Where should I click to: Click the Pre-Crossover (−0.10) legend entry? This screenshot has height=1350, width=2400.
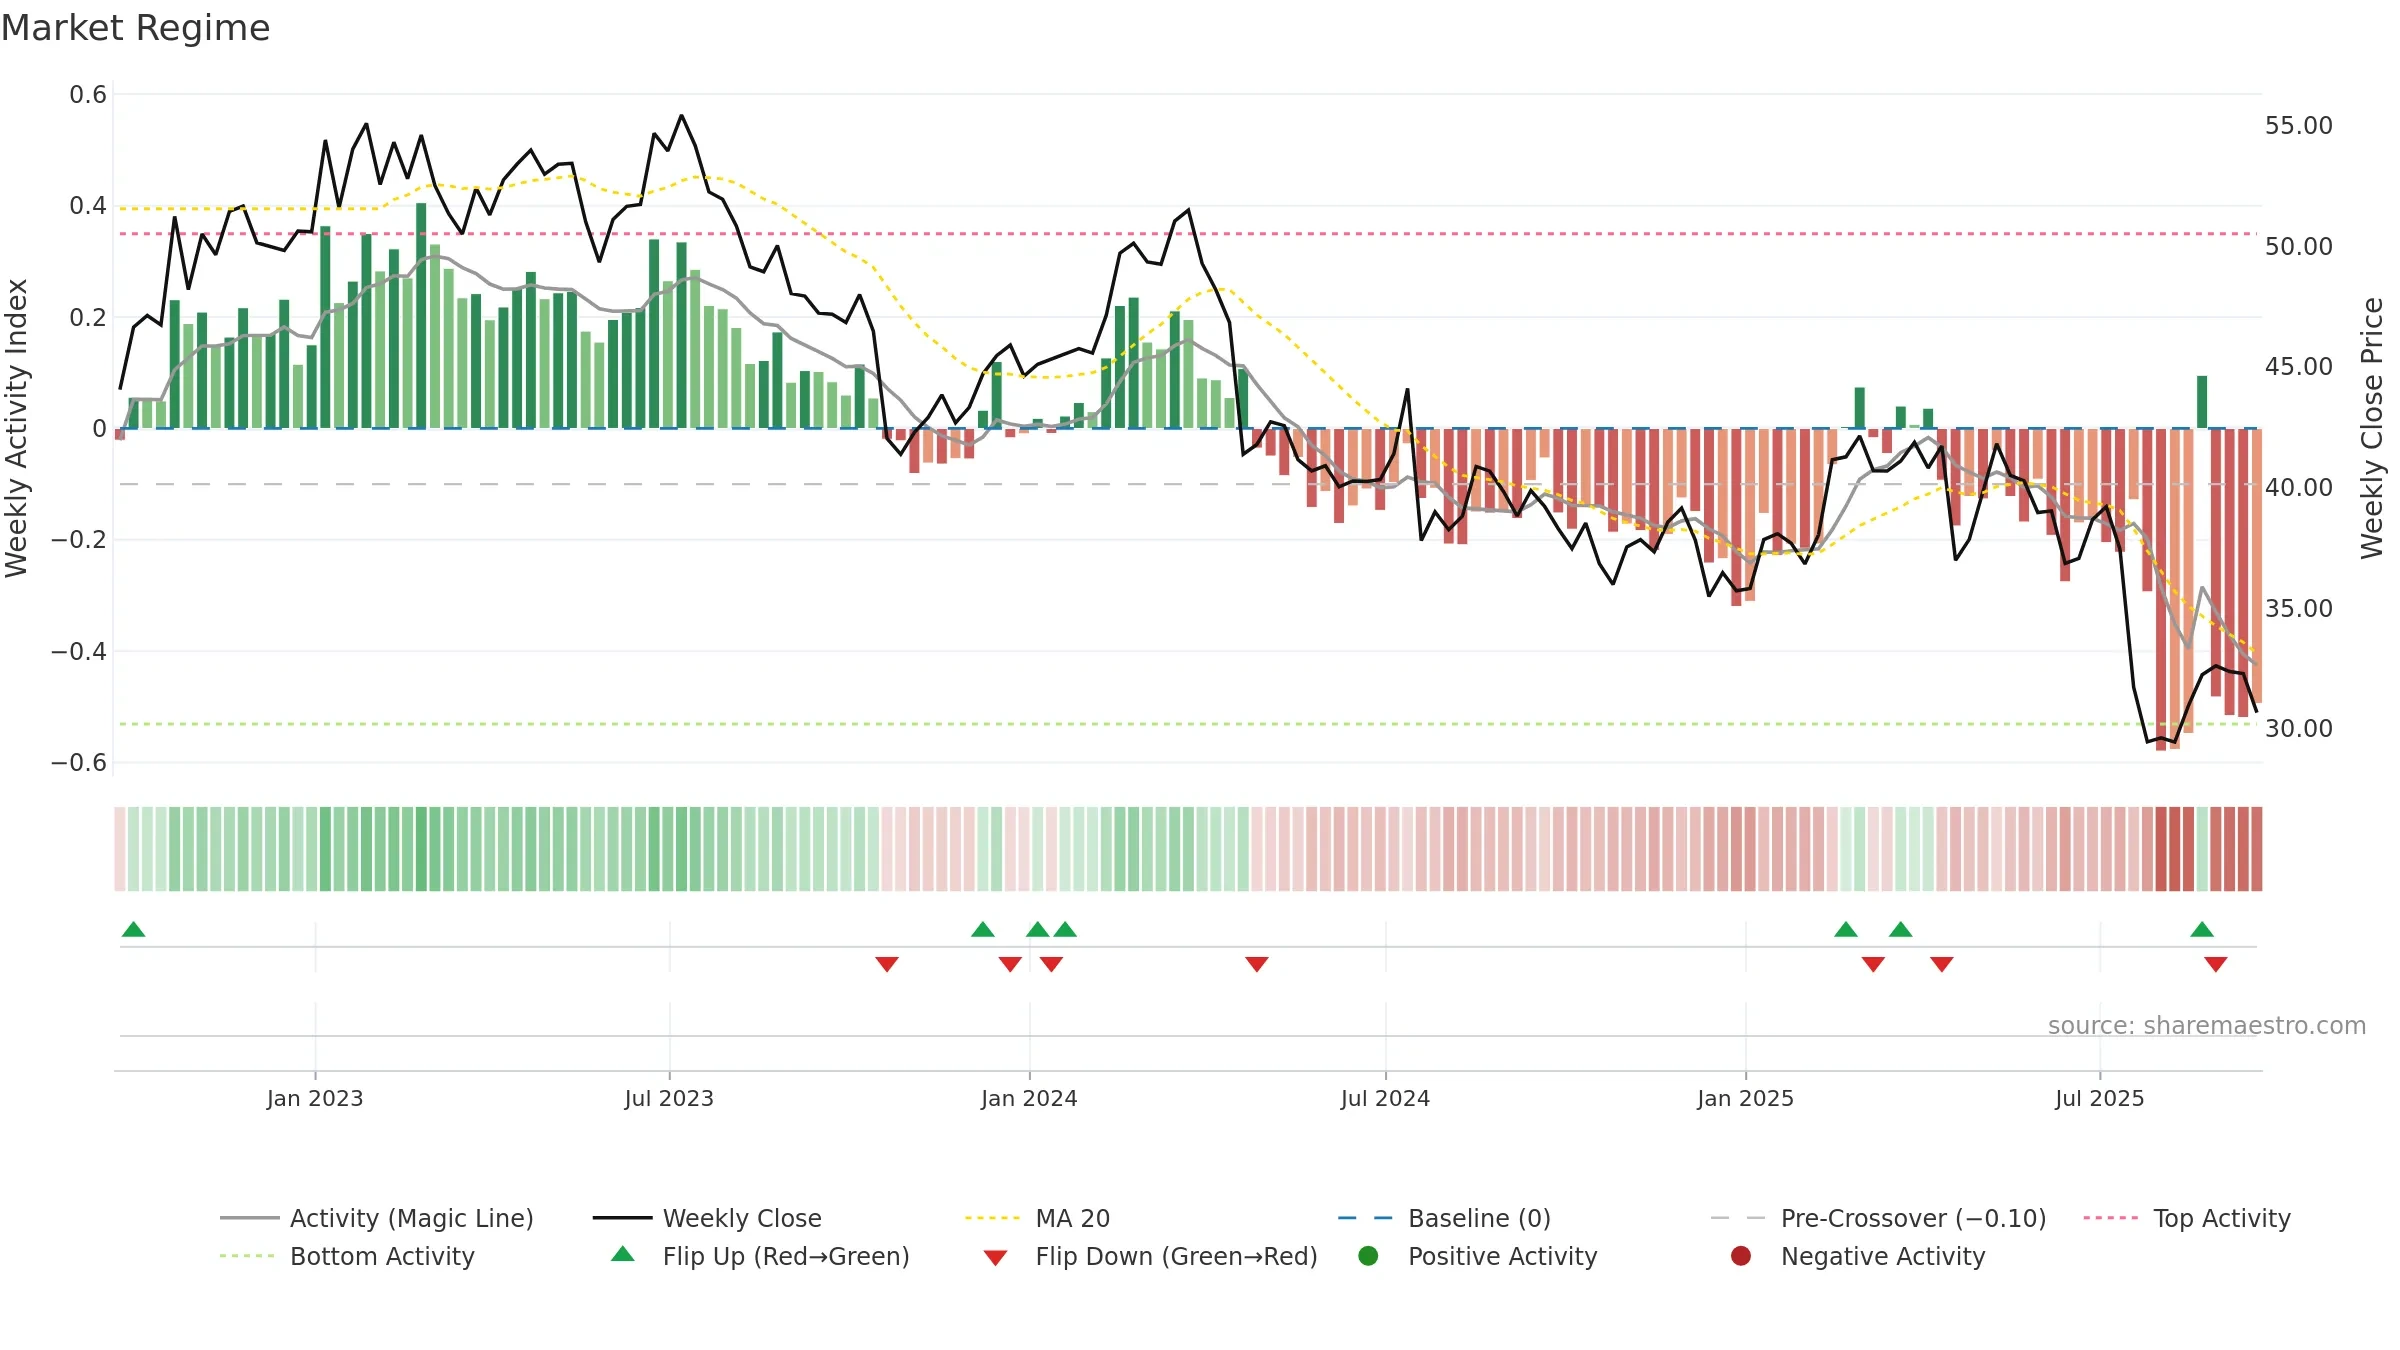[1878, 1218]
